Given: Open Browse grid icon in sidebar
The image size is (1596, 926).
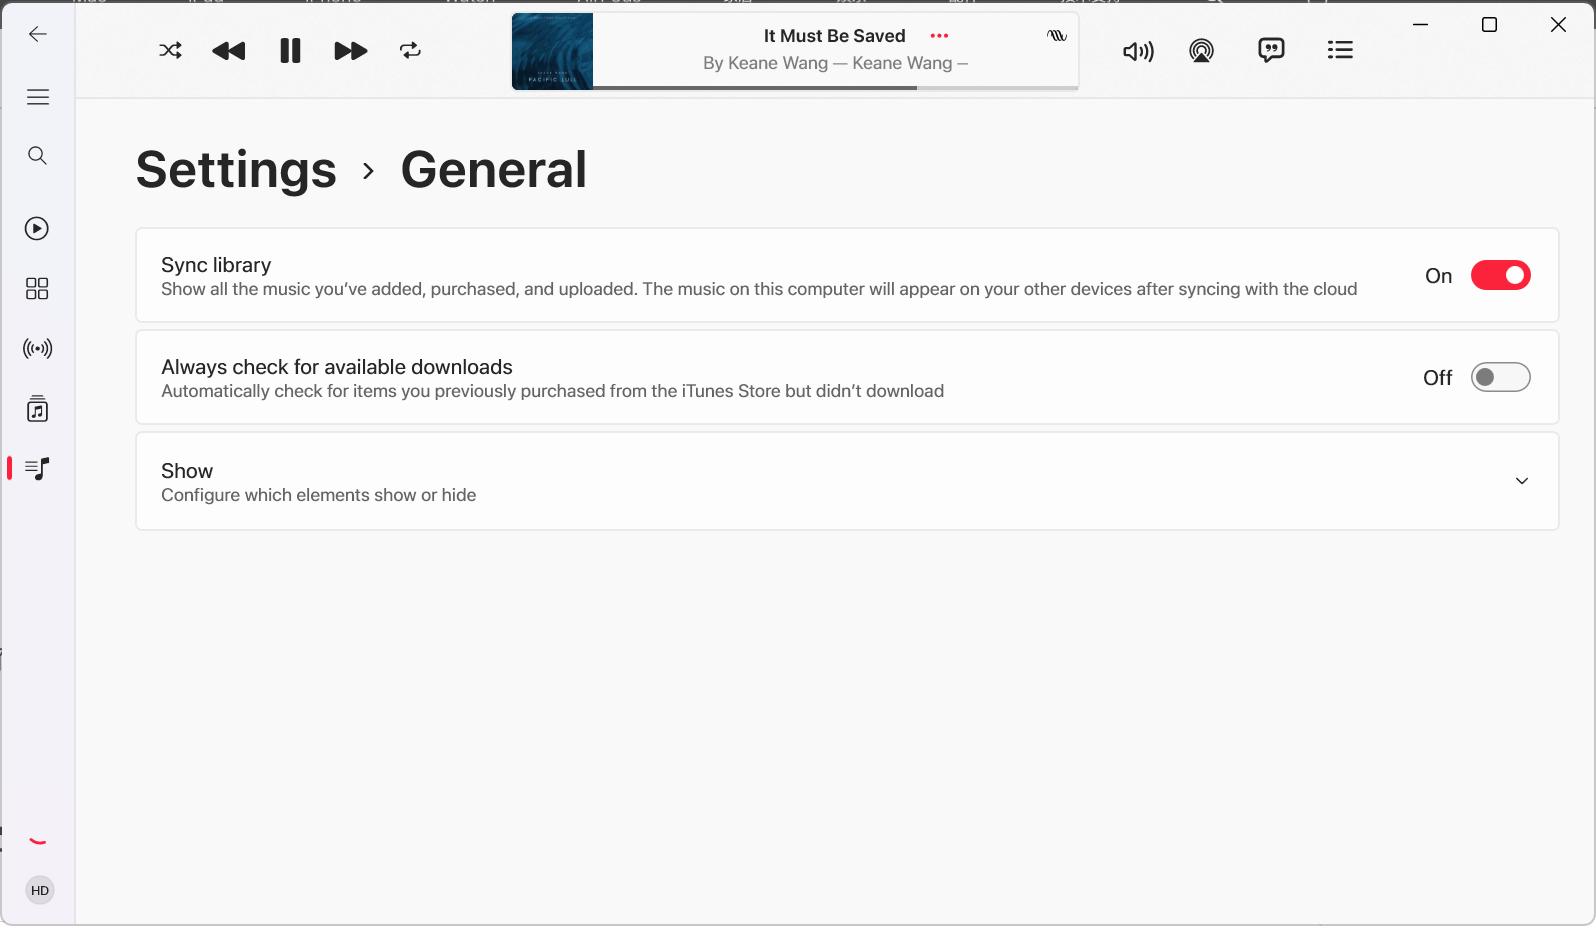Looking at the screenshot, I should click(37, 289).
